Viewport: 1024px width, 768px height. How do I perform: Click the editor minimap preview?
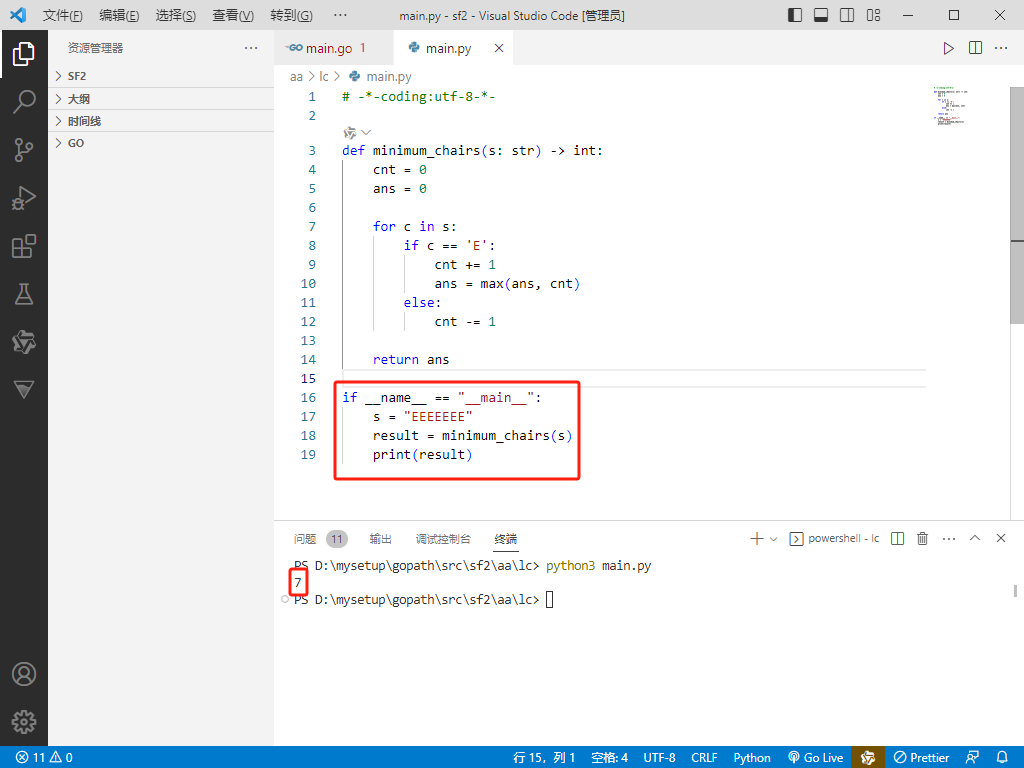click(x=950, y=106)
